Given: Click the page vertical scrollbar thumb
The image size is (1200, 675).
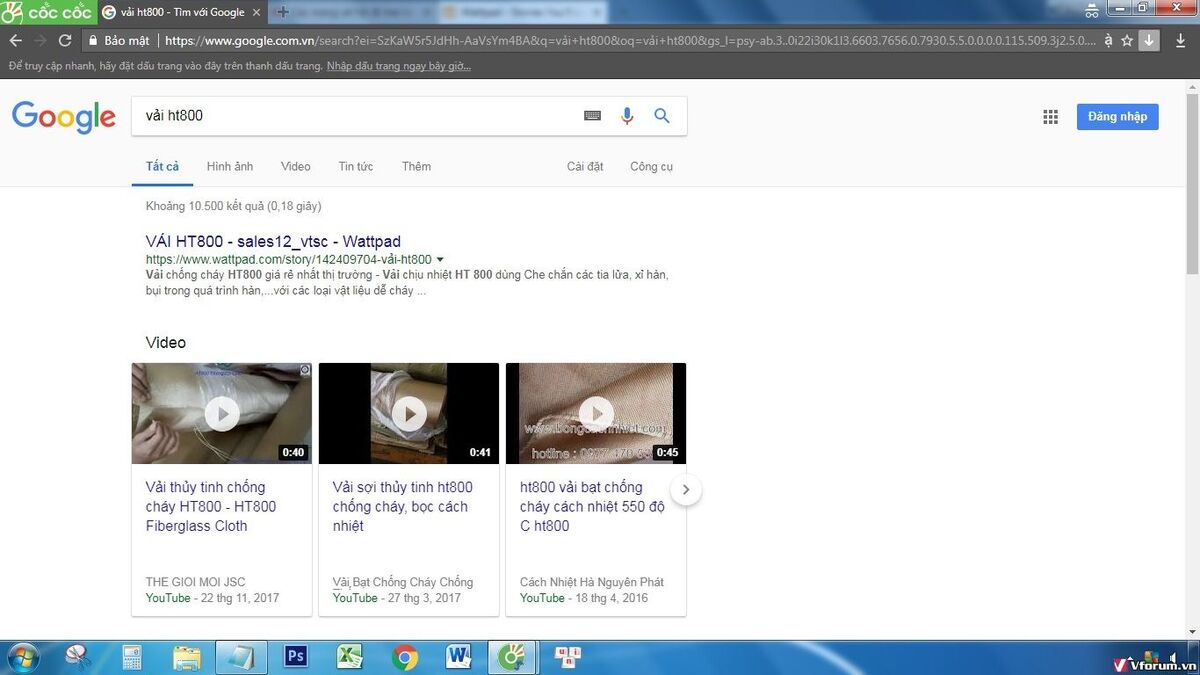Looking at the screenshot, I should [x=1192, y=182].
